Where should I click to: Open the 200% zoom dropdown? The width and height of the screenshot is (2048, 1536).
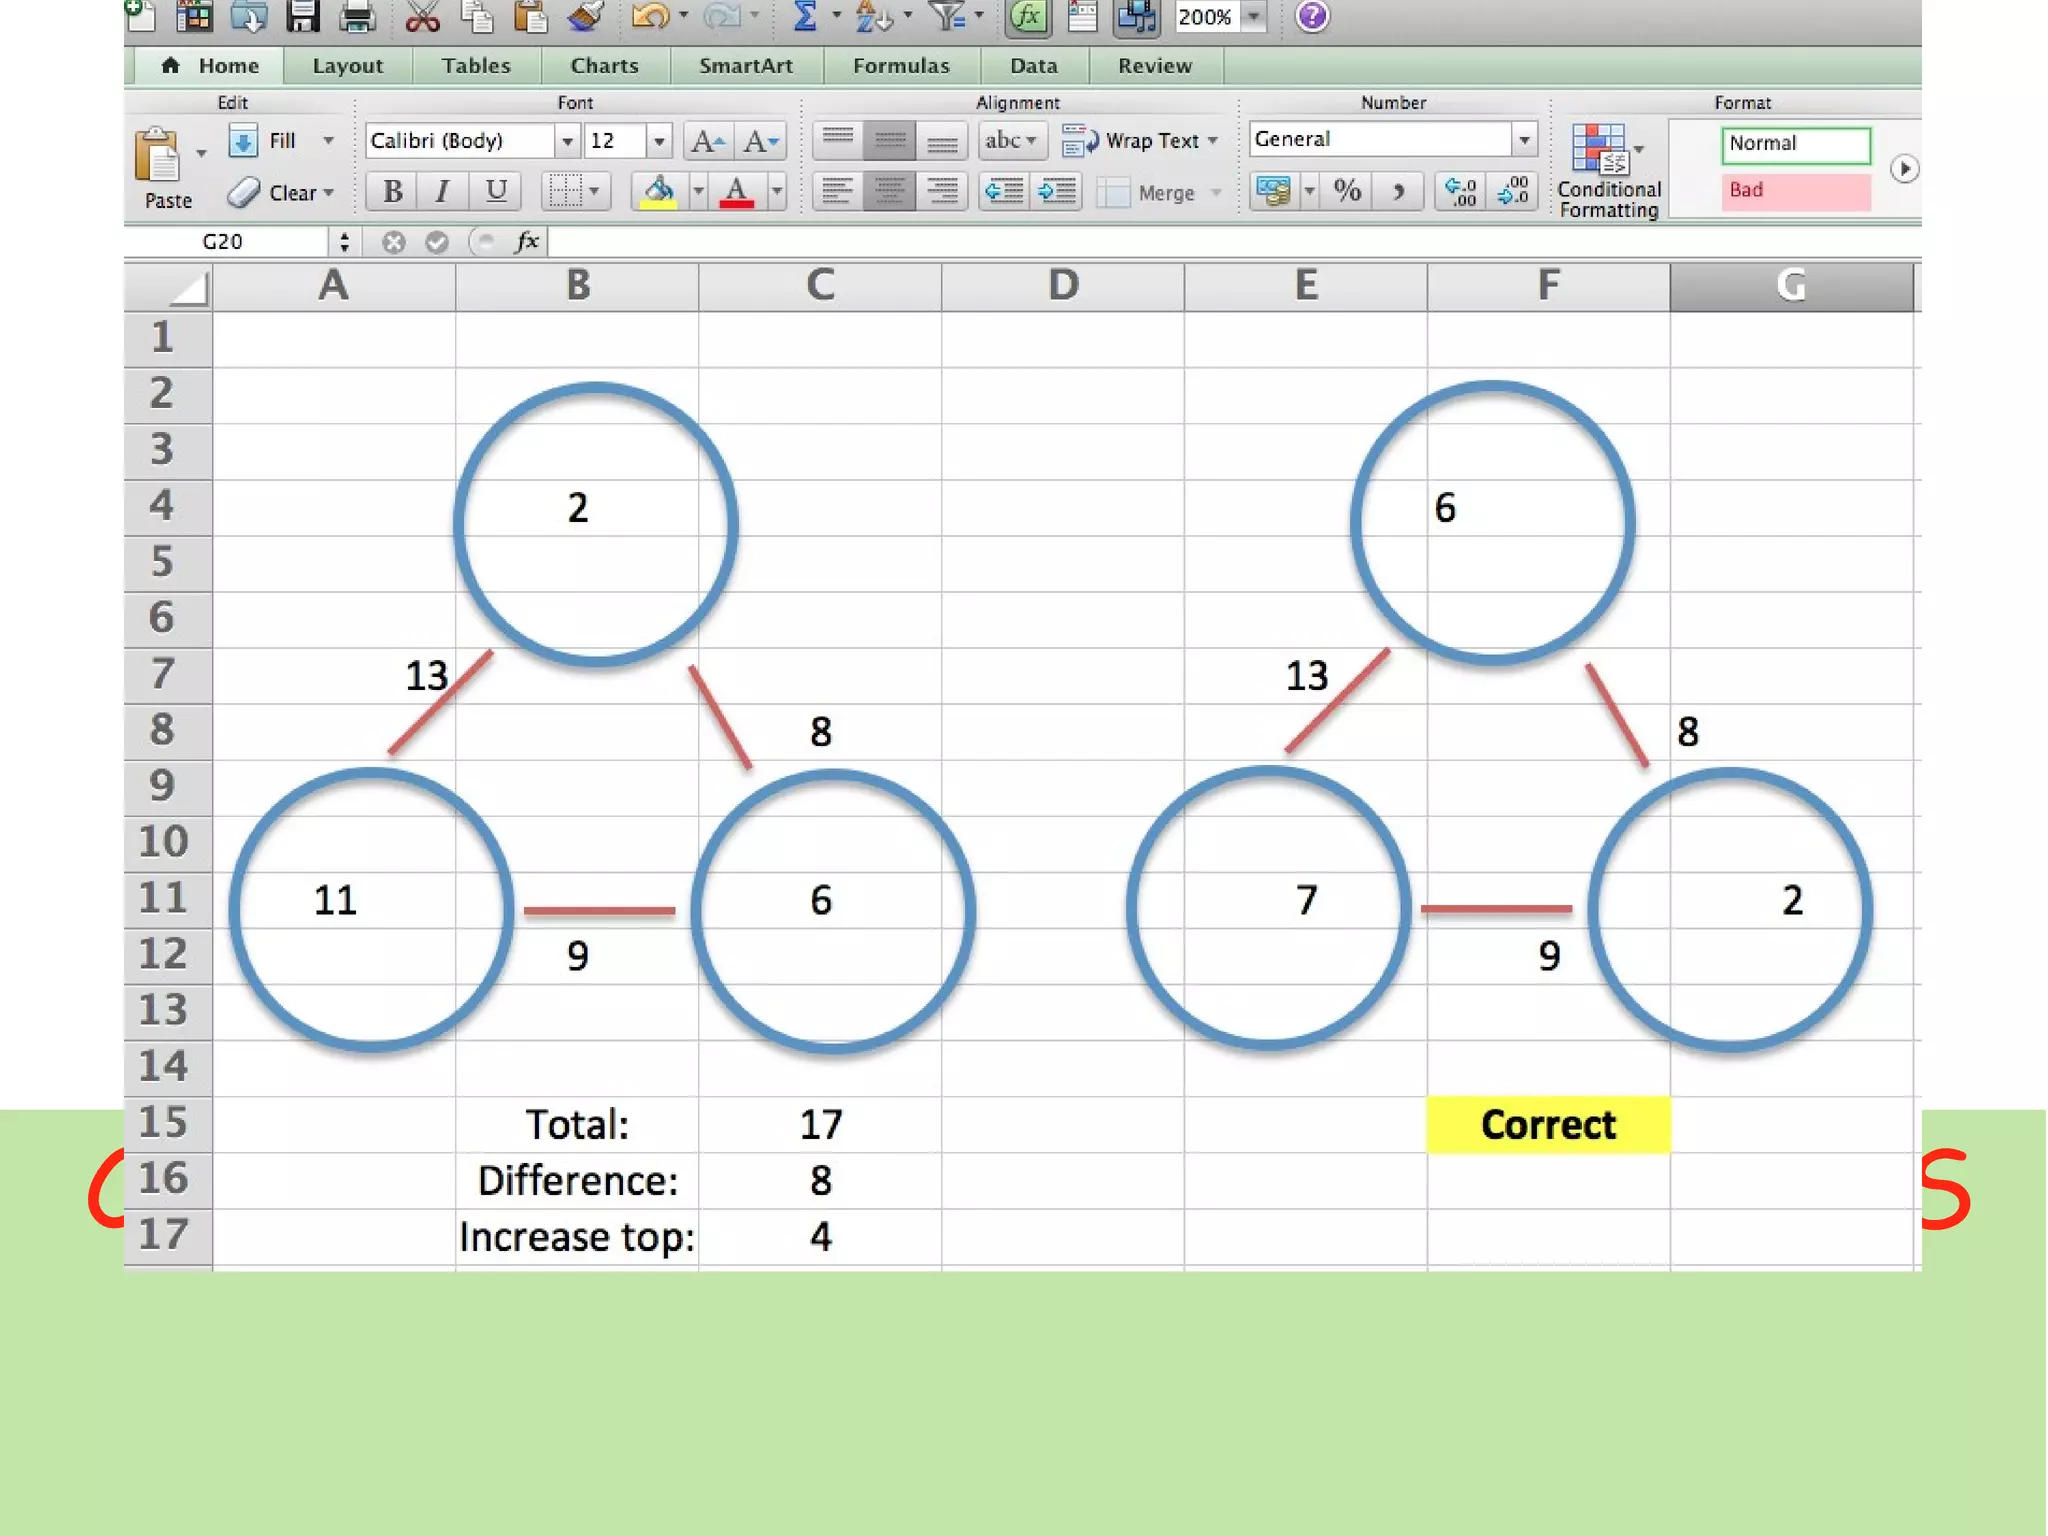click(x=1252, y=17)
